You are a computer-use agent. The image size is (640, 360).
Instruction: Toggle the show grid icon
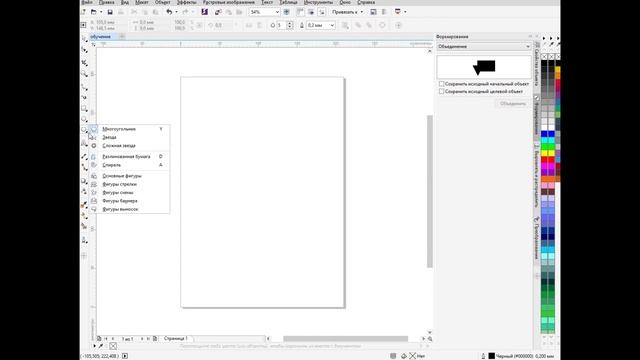tap(311, 12)
